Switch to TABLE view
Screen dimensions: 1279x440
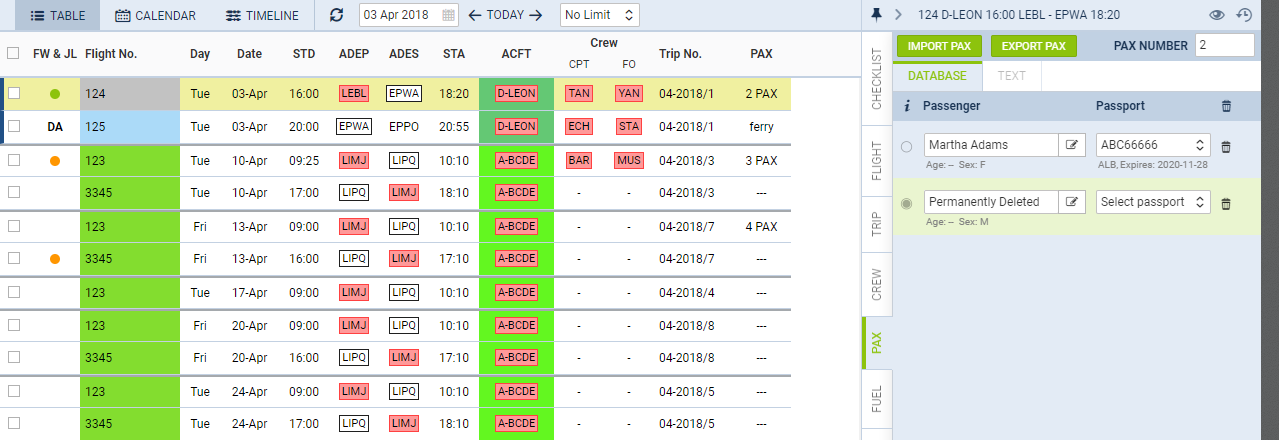click(57, 15)
